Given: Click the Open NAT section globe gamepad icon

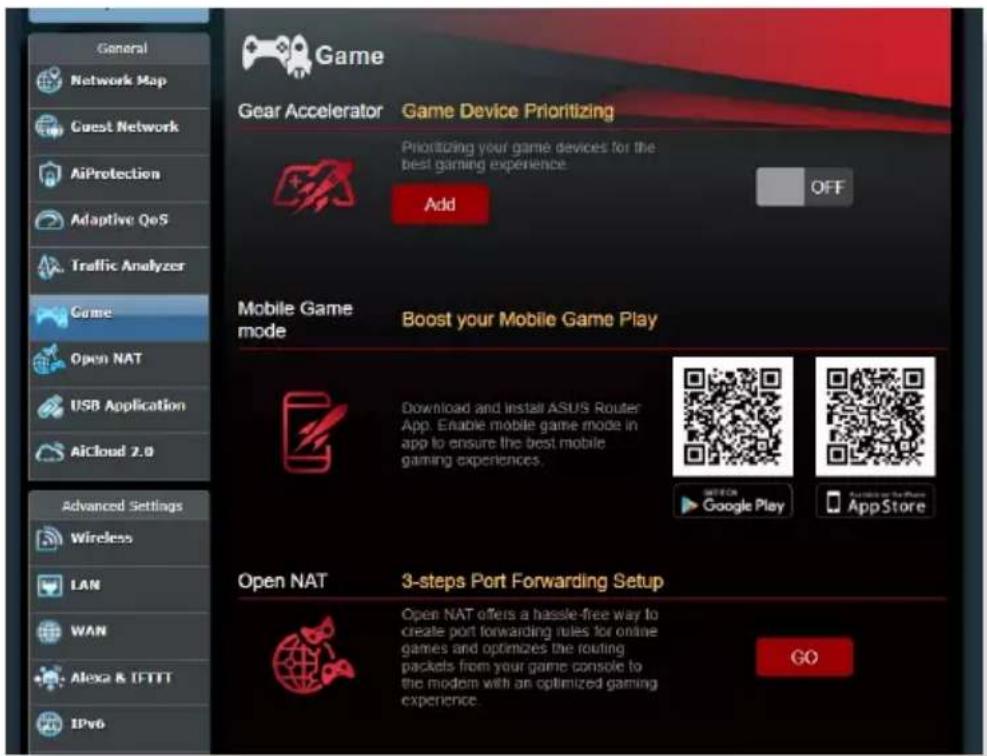Looking at the screenshot, I should (313, 655).
